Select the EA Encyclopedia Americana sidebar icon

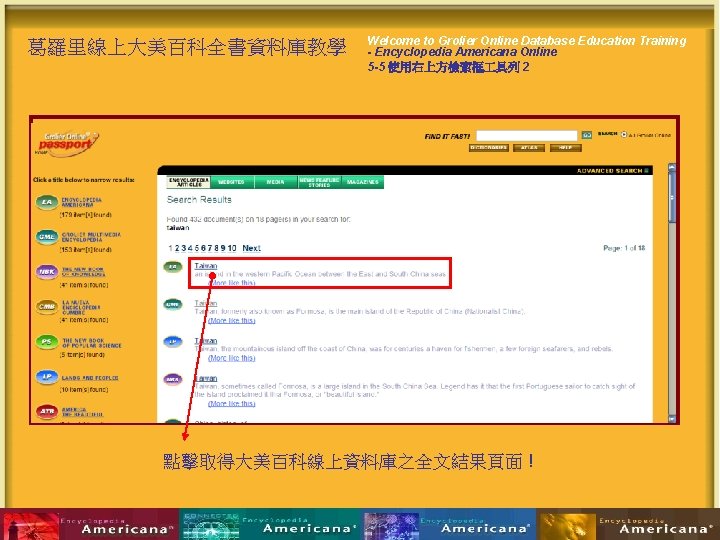click(47, 202)
